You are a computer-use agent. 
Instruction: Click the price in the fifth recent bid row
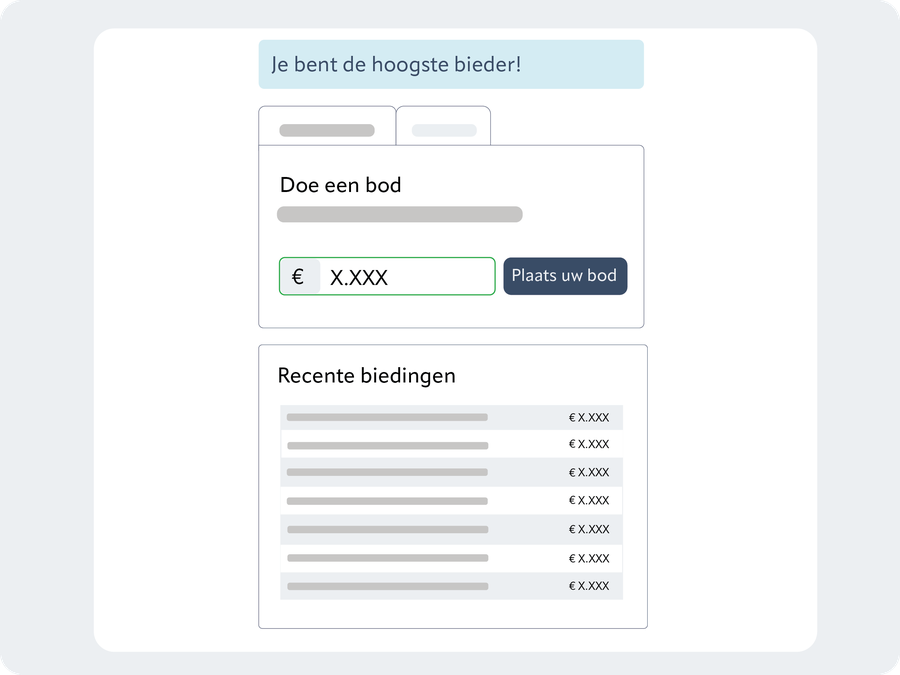589,529
